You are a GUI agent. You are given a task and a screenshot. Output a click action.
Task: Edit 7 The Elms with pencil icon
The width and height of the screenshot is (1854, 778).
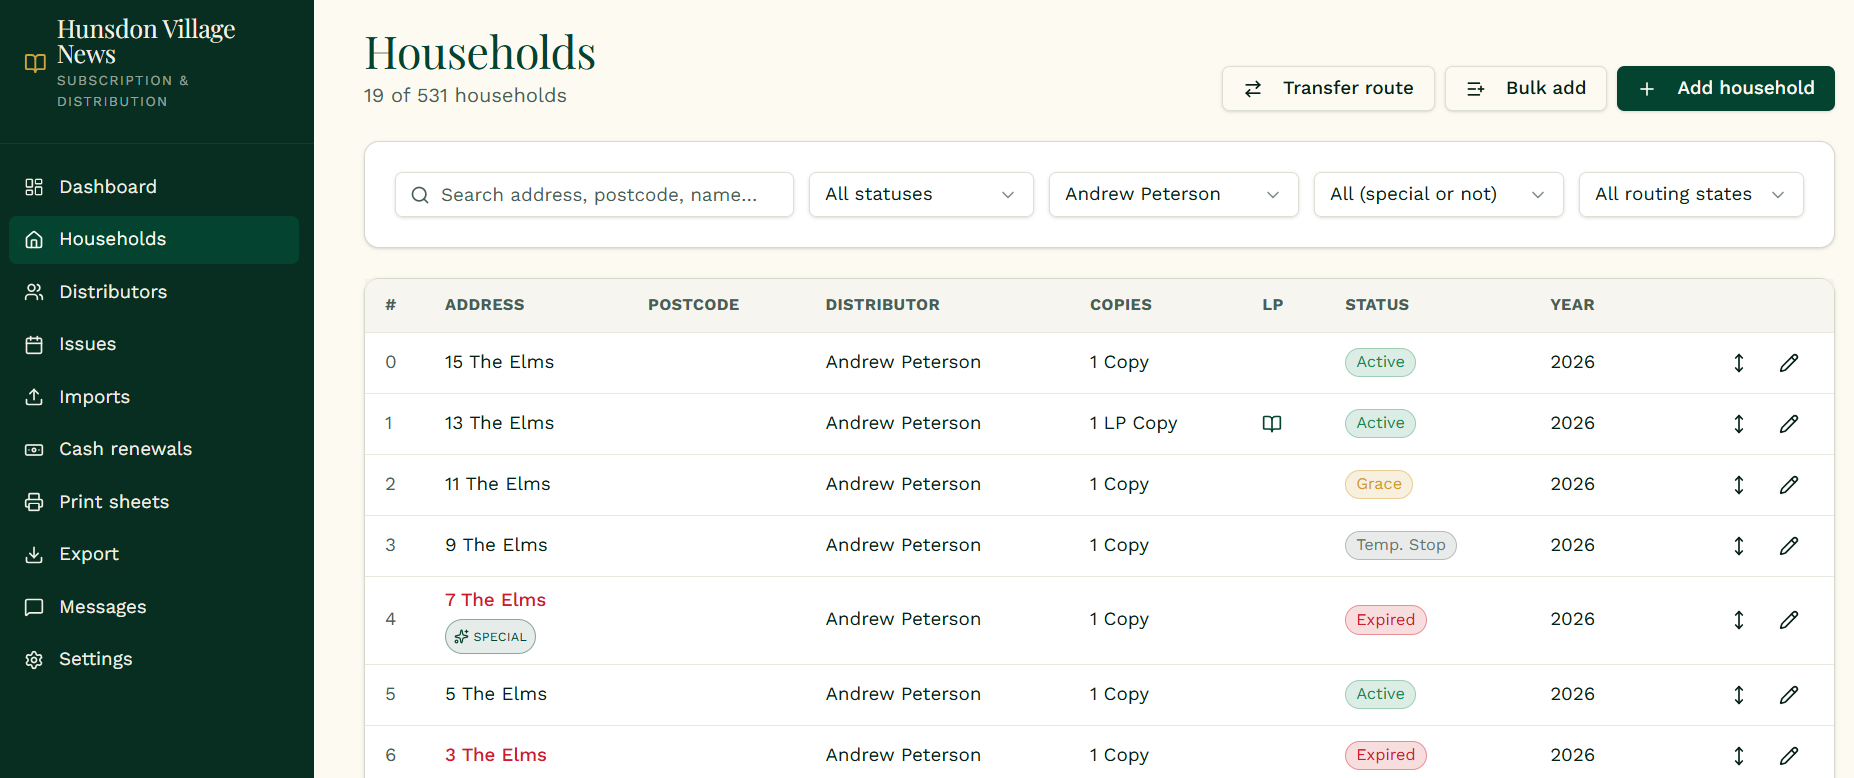(x=1789, y=620)
